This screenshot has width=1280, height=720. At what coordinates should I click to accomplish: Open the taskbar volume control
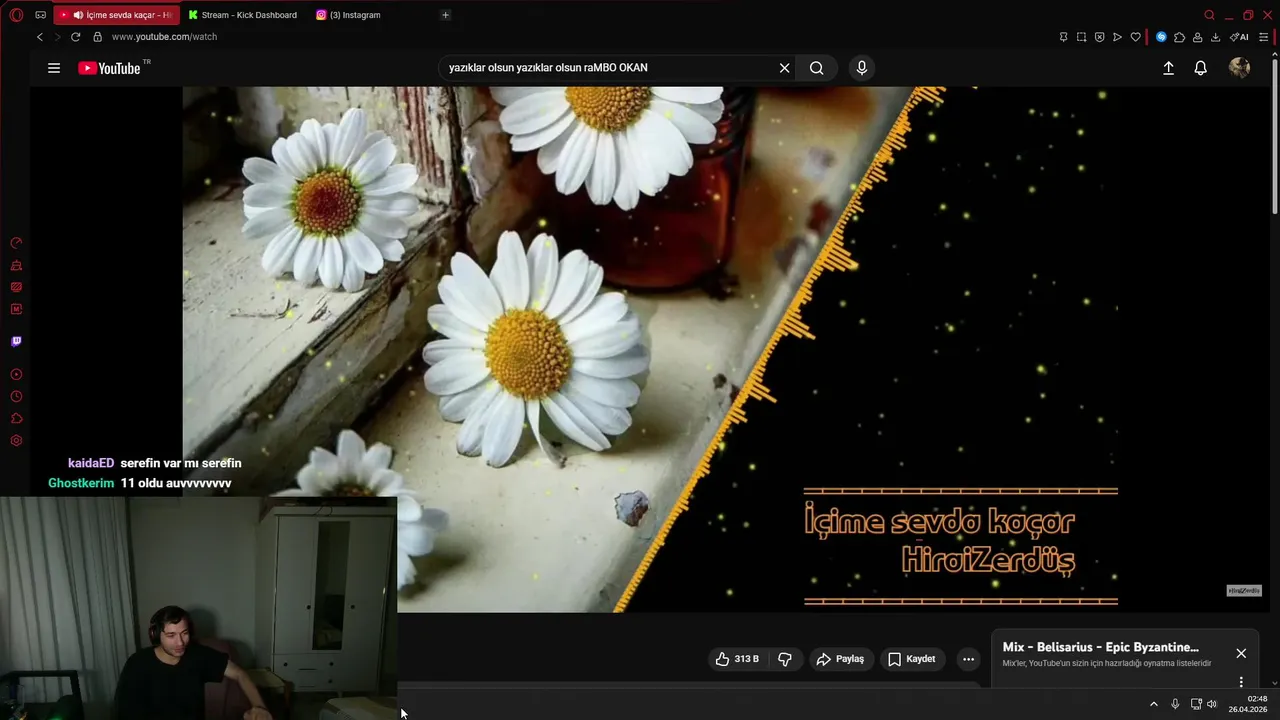coord(1212,704)
